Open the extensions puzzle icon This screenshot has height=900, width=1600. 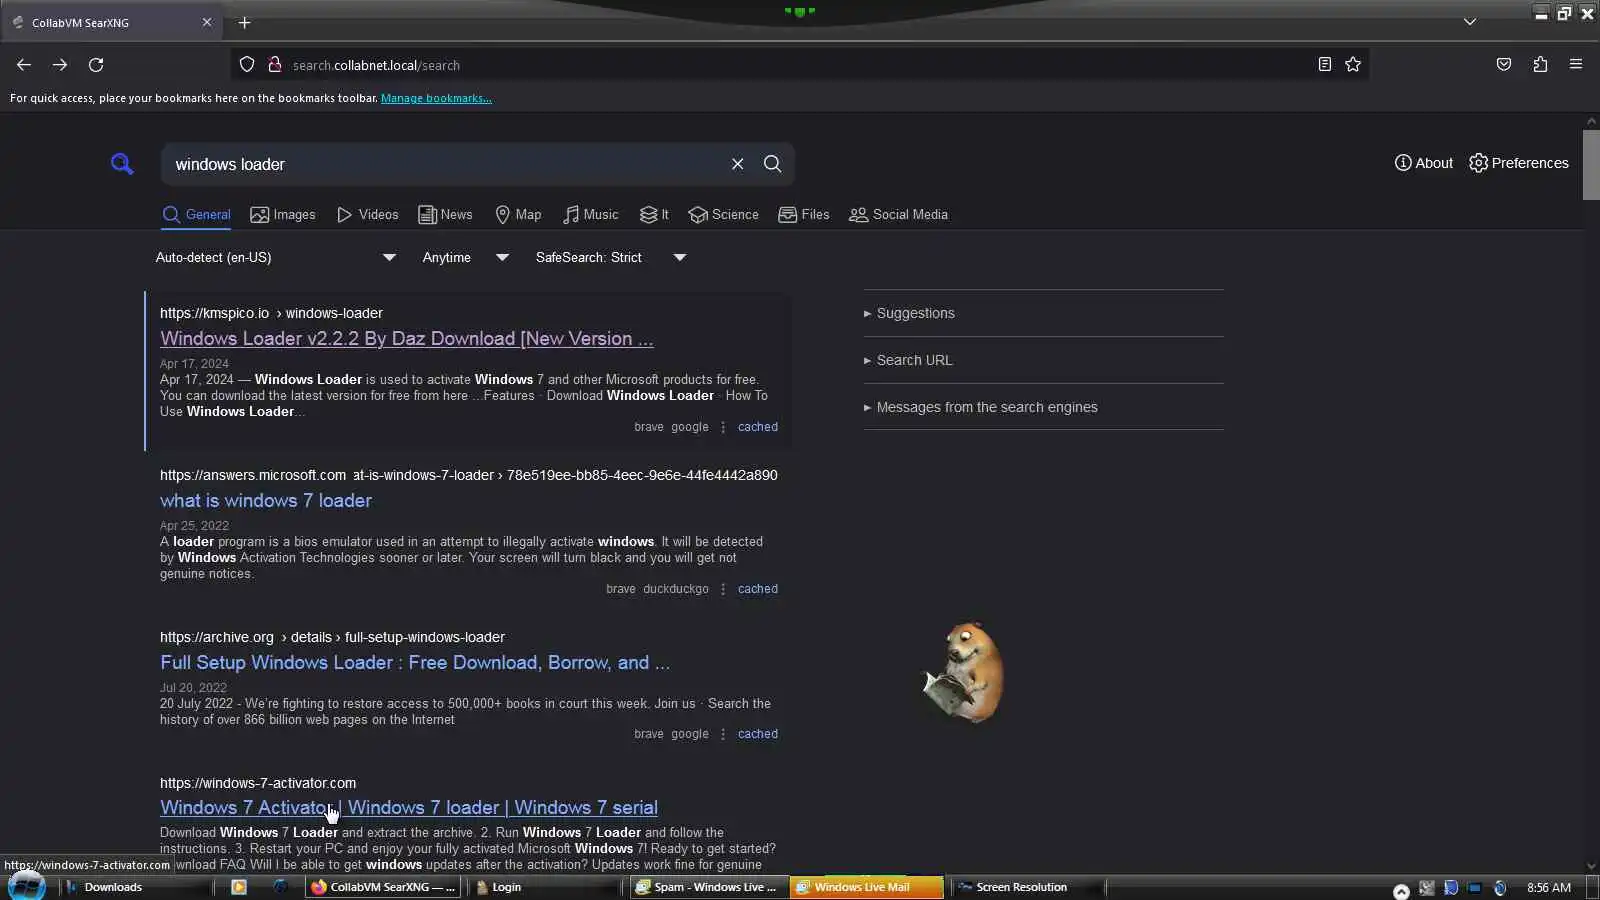[1540, 65]
